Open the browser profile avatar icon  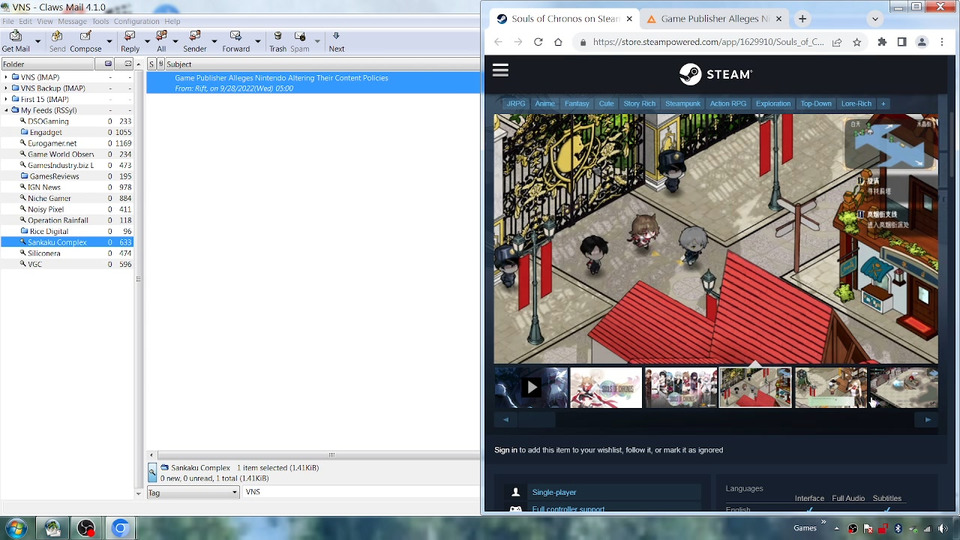[x=922, y=42]
